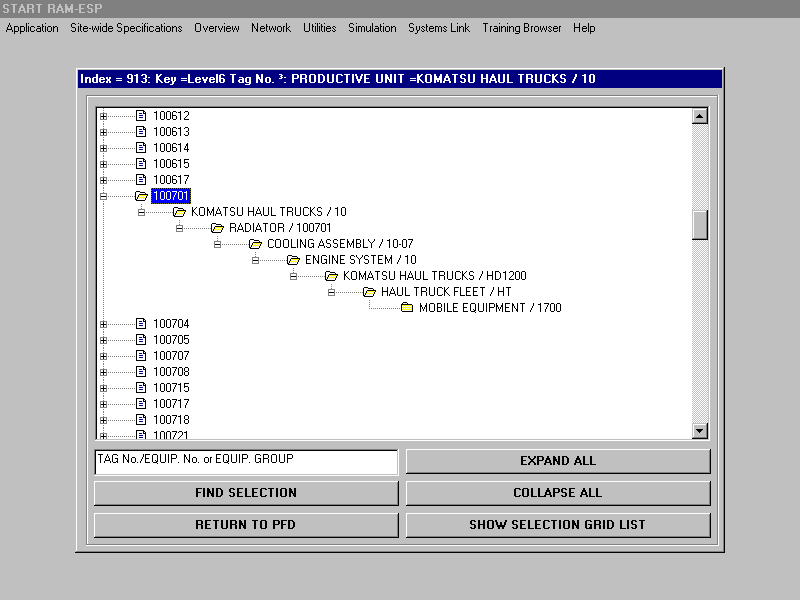The width and height of the screenshot is (800, 600).
Task: Click the open folder icon beside 100701
Action: pyautogui.click(x=141, y=196)
